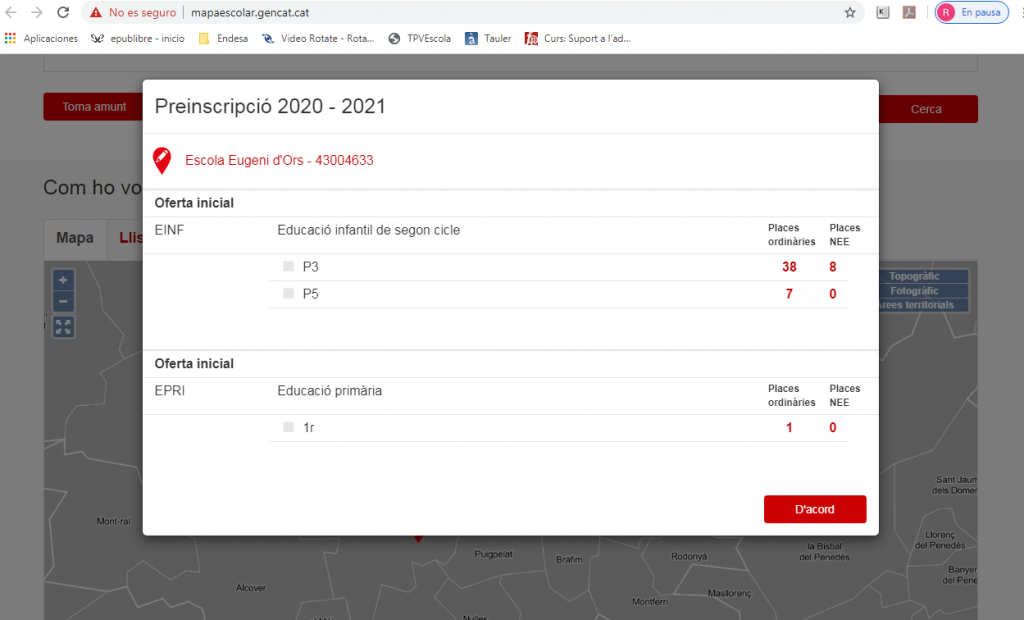Open Escola Eugeni d'Ors school link
1024x620 pixels.
279,161
